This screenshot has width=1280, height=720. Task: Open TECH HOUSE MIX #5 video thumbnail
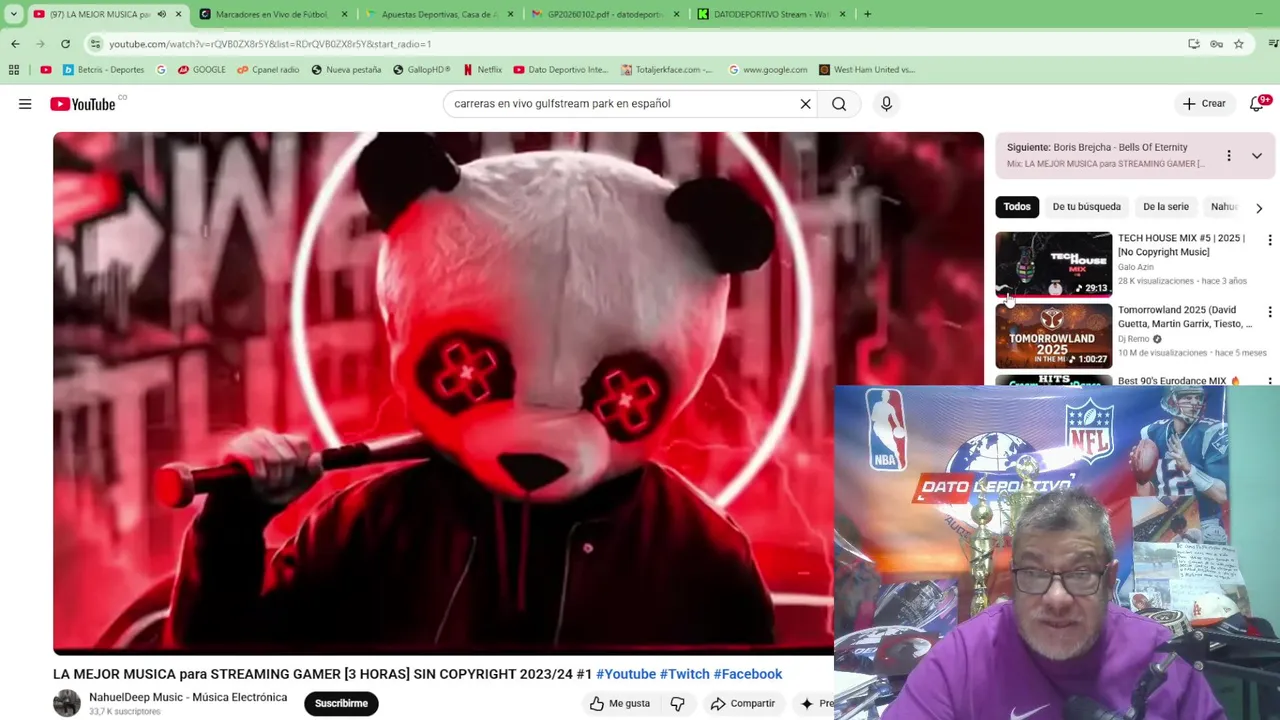click(x=1053, y=265)
